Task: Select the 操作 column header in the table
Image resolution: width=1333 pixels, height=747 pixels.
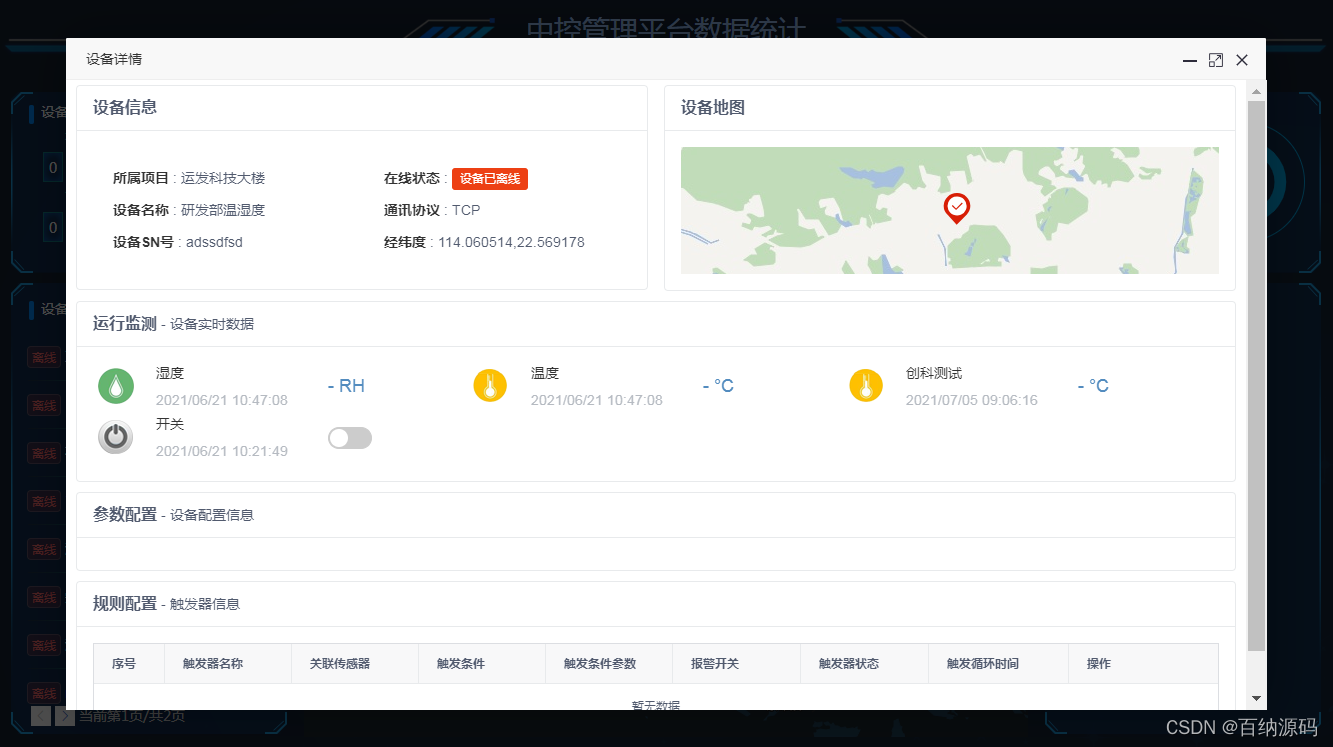Action: 1098,663
